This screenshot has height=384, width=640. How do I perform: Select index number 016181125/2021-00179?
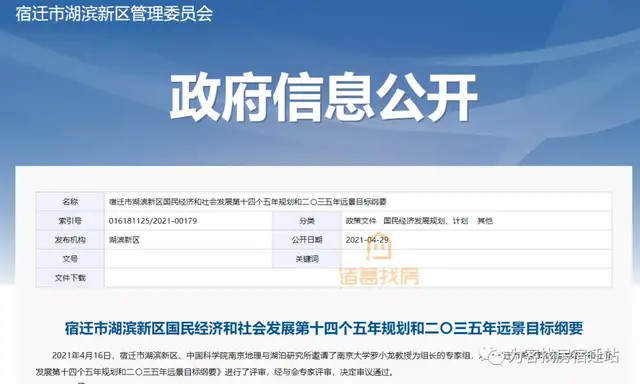point(153,221)
